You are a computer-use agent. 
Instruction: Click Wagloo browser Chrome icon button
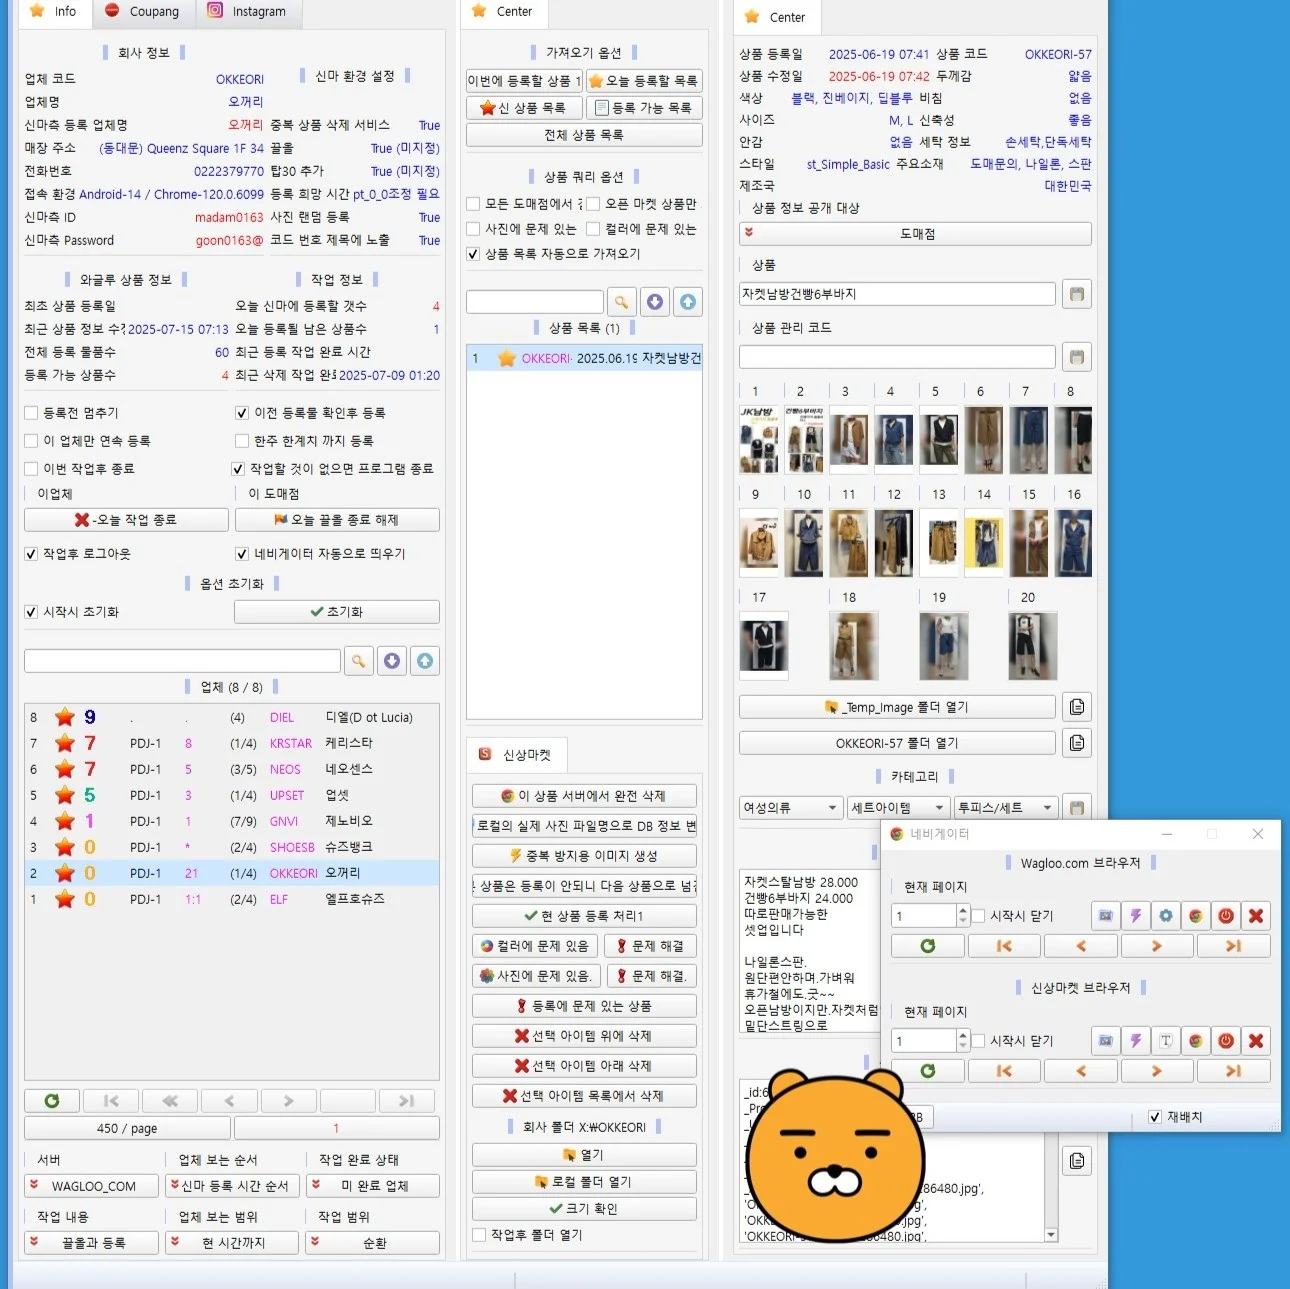[1196, 915]
